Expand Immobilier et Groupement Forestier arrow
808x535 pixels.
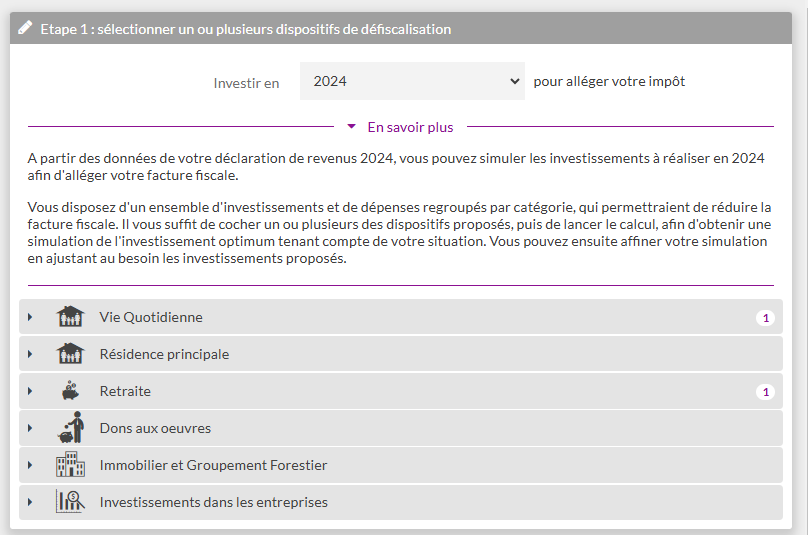pyautogui.click(x=30, y=465)
